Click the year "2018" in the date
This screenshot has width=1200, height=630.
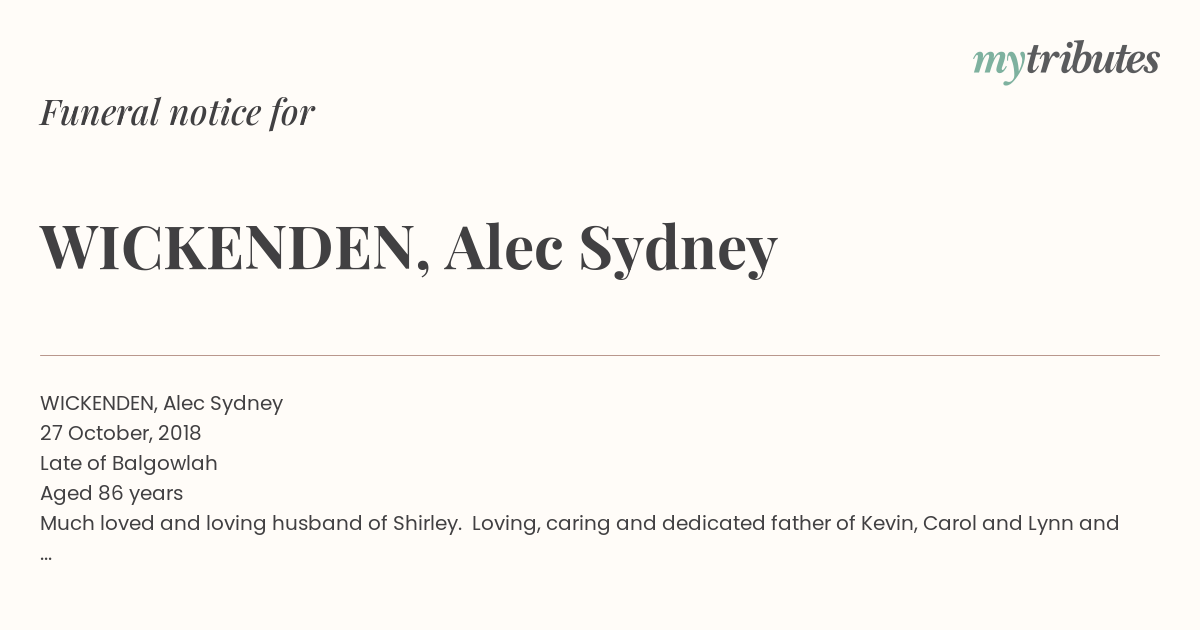(180, 433)
